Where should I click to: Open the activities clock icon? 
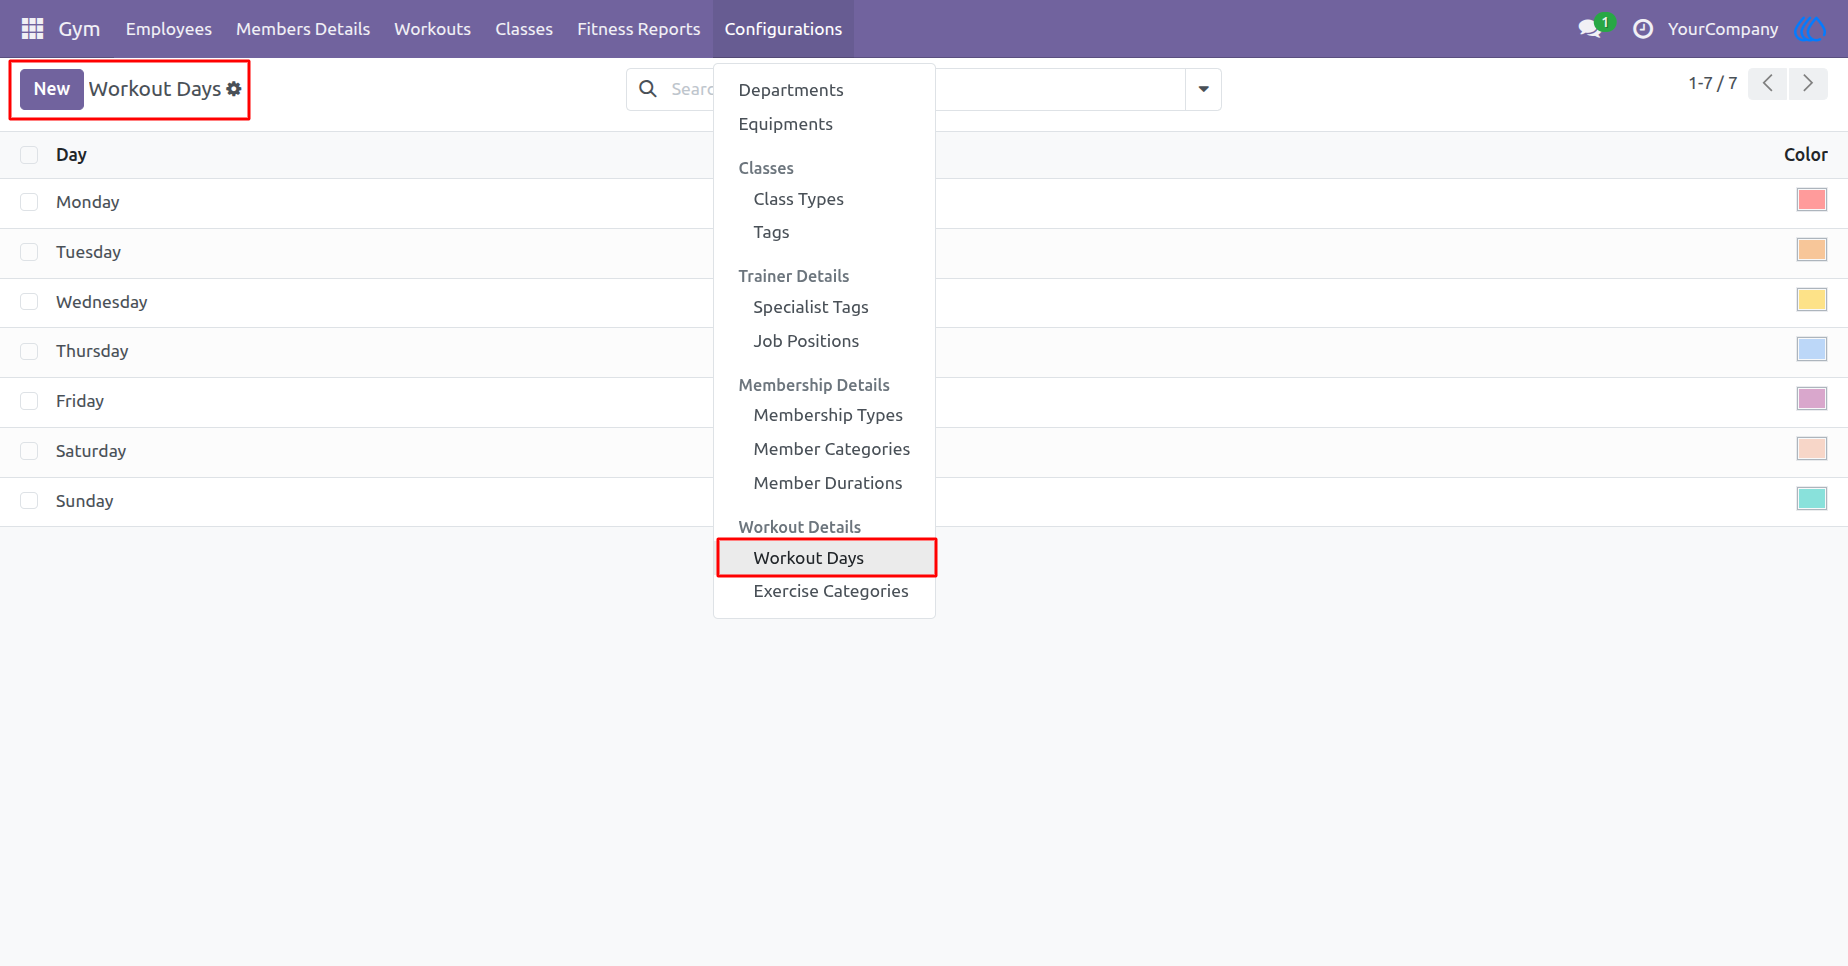click(x=1643, y=29)
